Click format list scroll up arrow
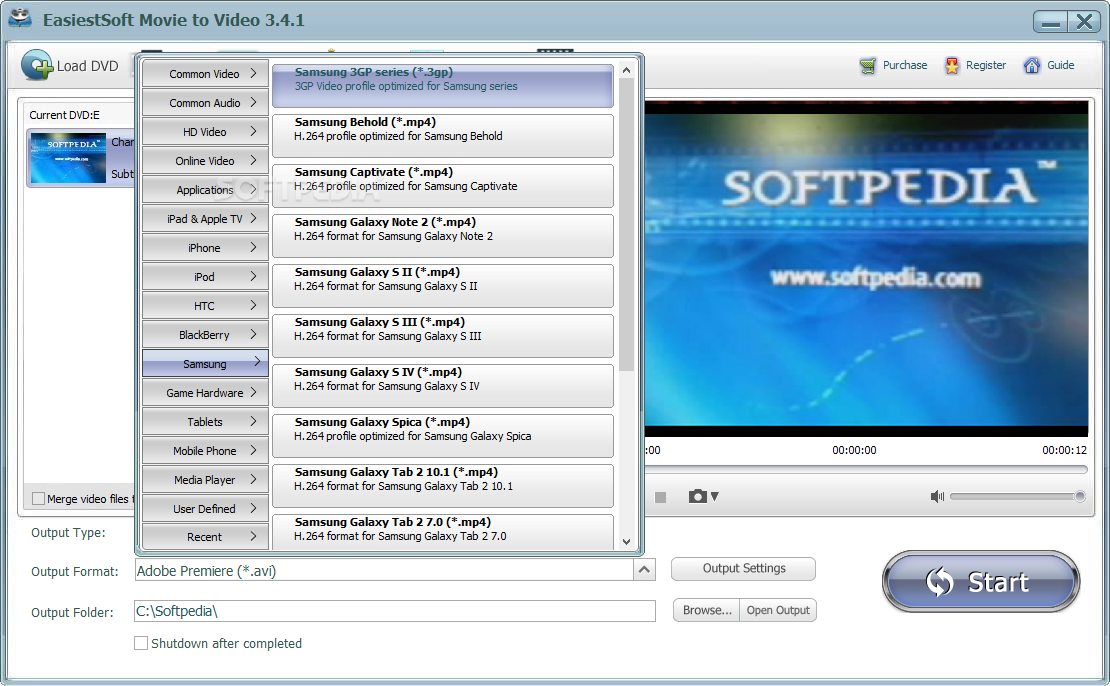 coord(626,70)
